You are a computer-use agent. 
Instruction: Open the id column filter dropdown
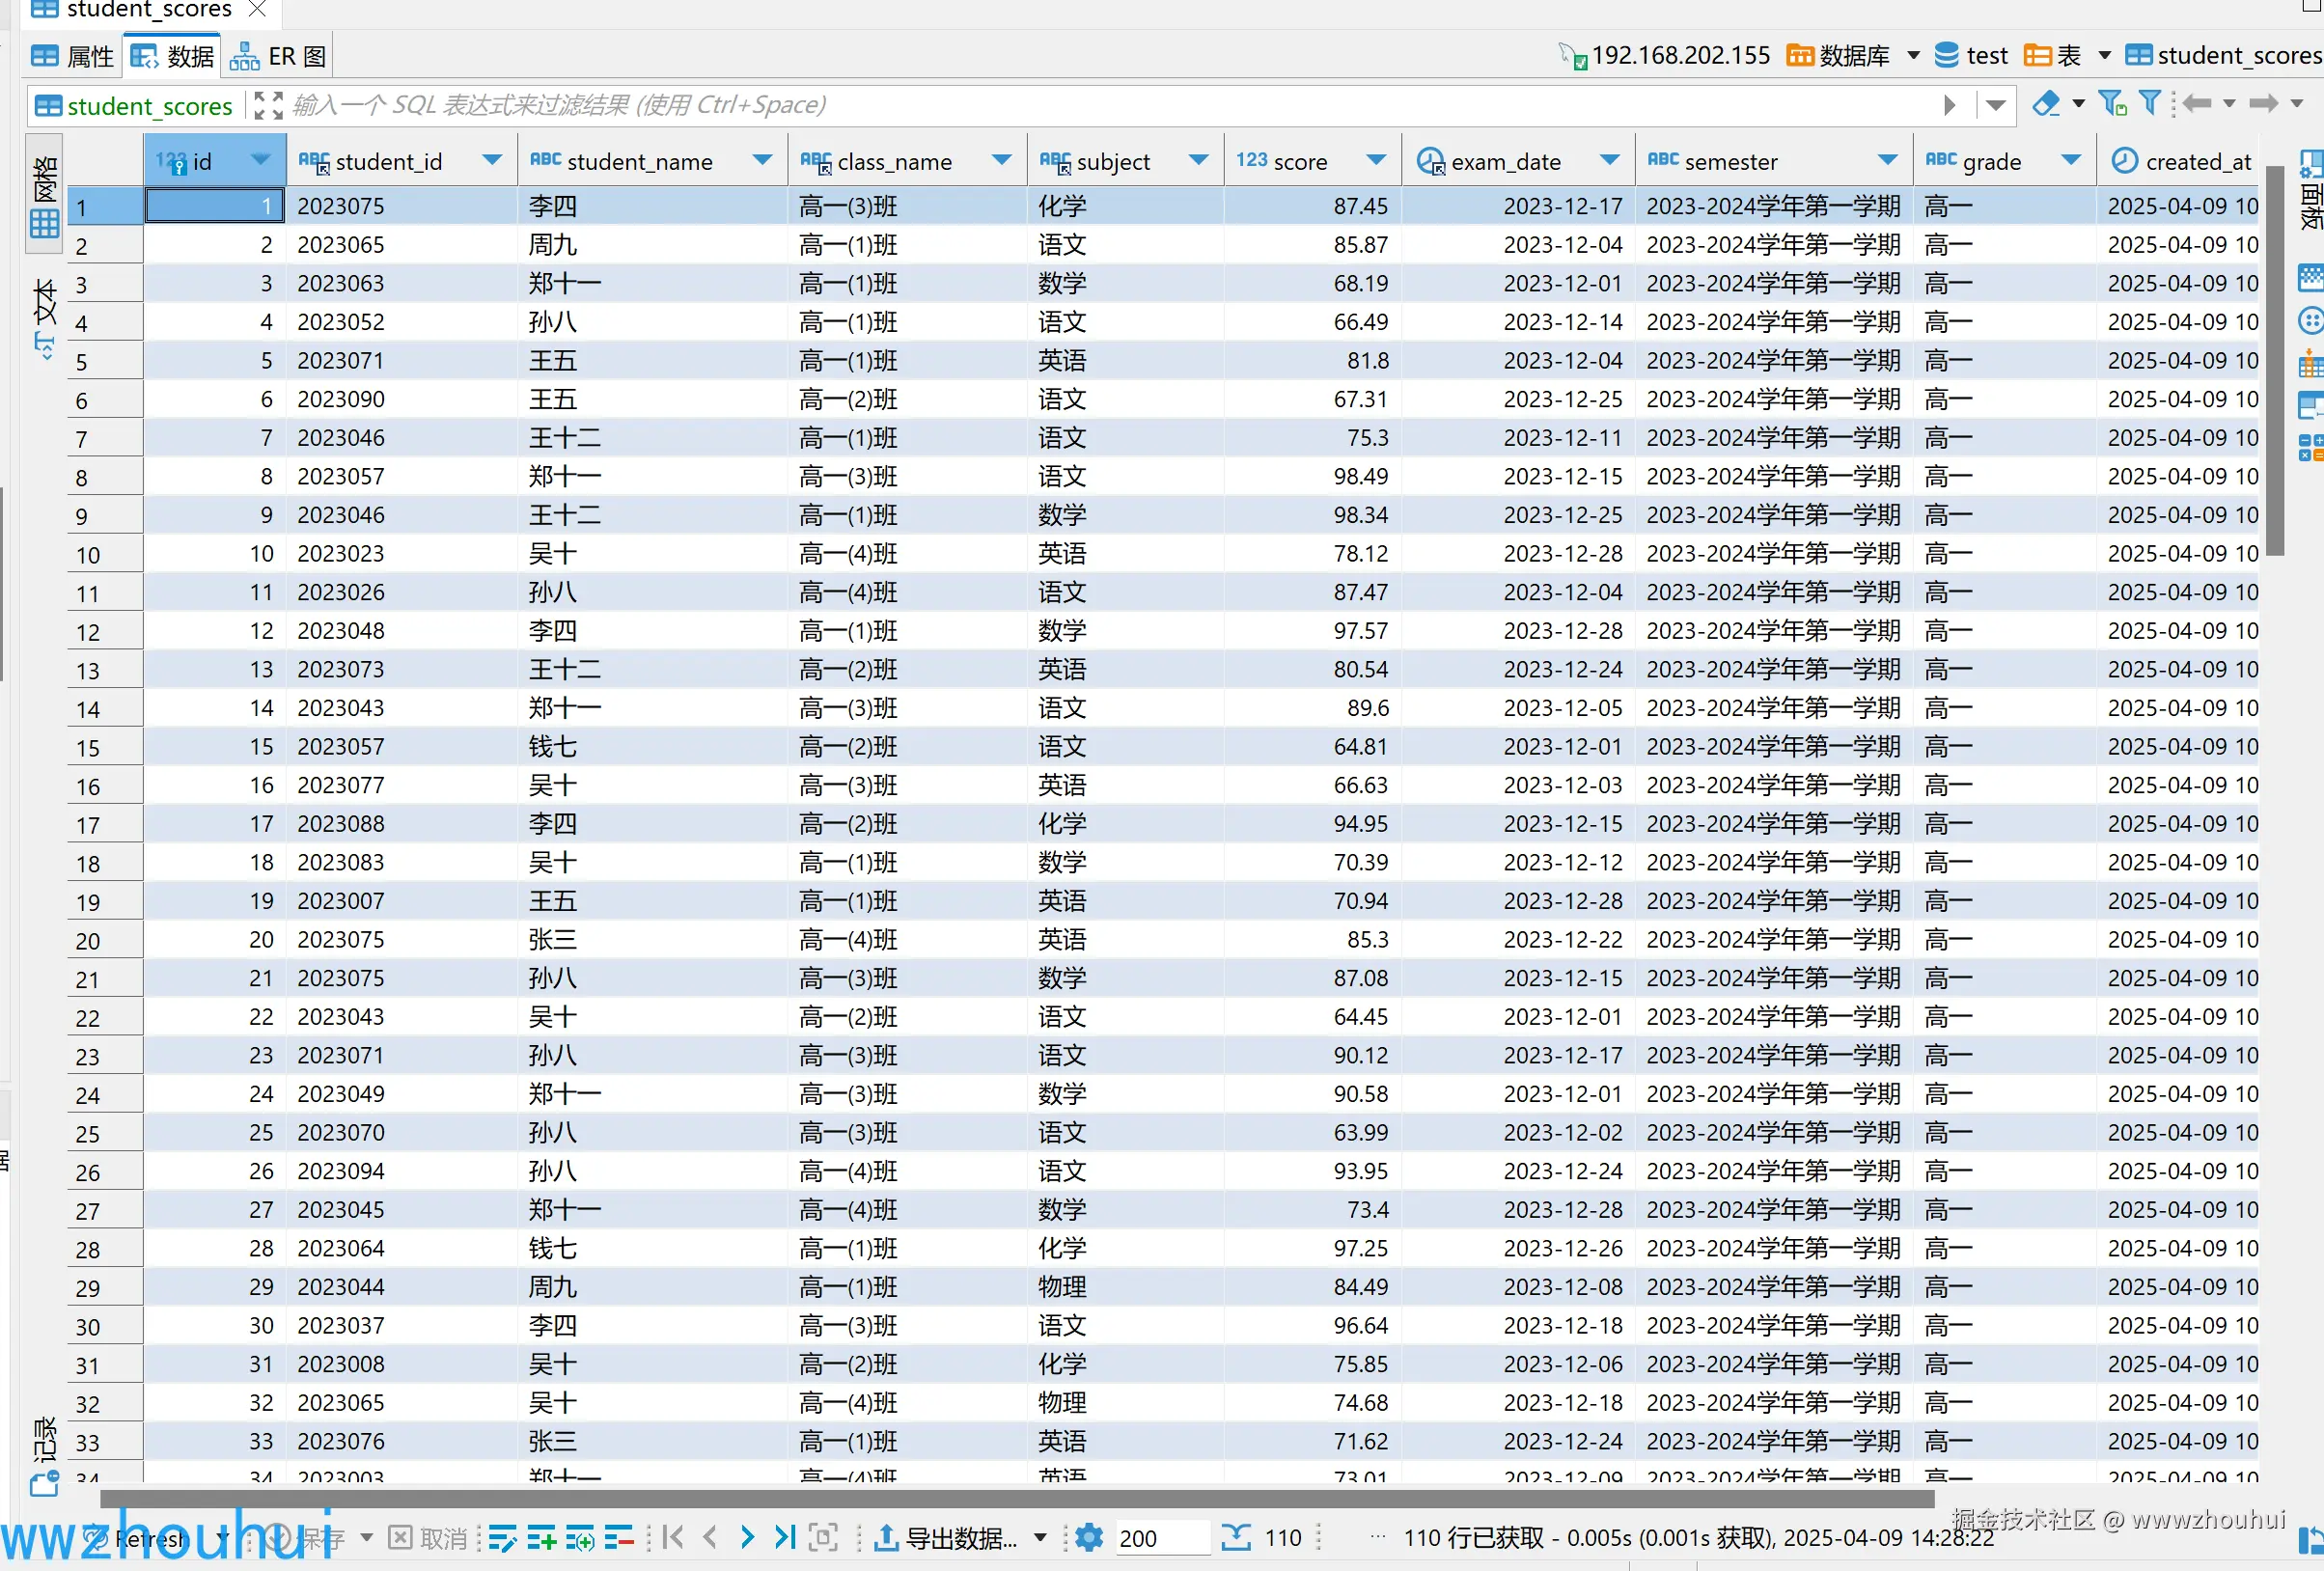click(261, 161)
